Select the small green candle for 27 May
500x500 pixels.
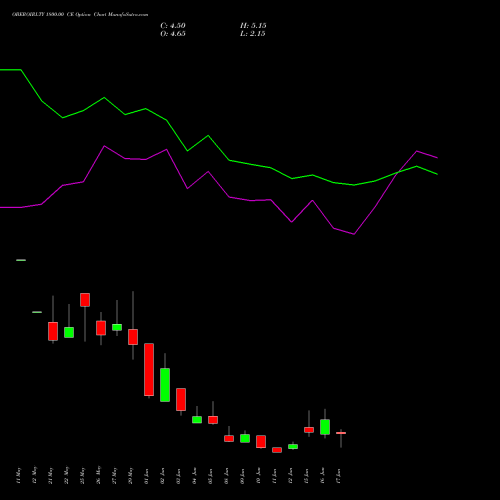tap(117, 327)
